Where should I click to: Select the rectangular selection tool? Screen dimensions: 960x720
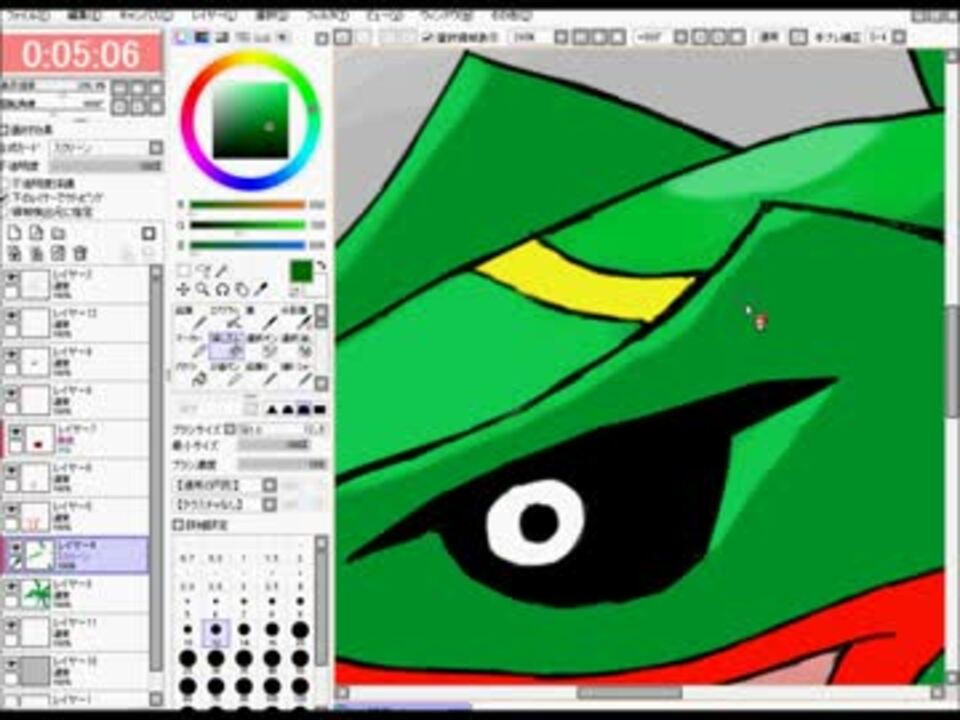184,271
